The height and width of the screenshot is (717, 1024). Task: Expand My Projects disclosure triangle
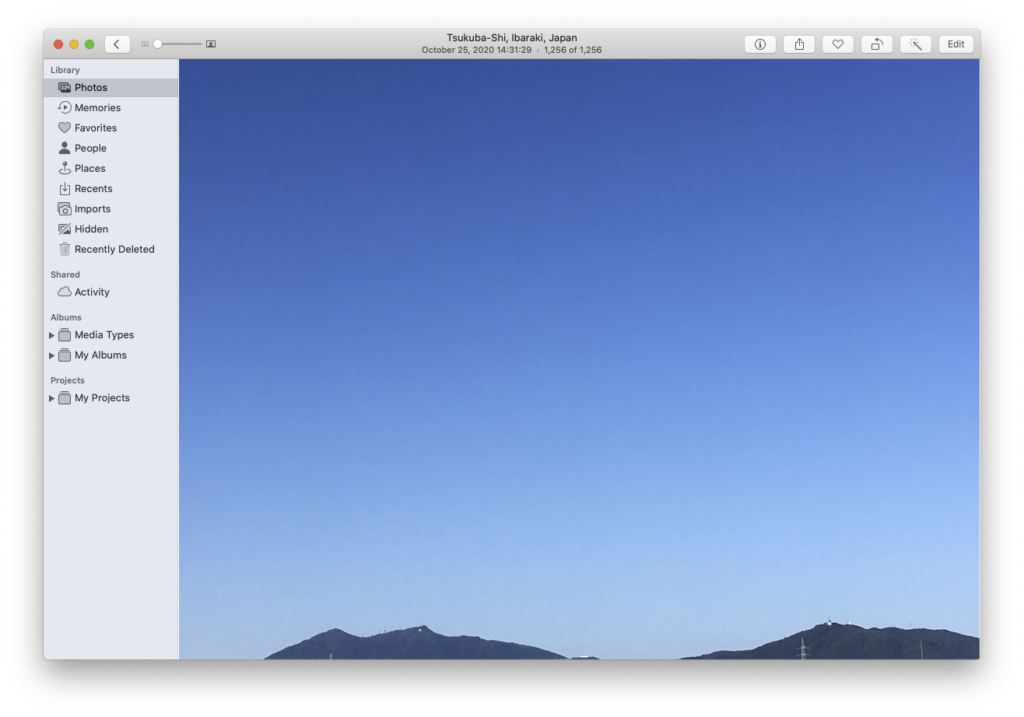[x=52, y=399]
